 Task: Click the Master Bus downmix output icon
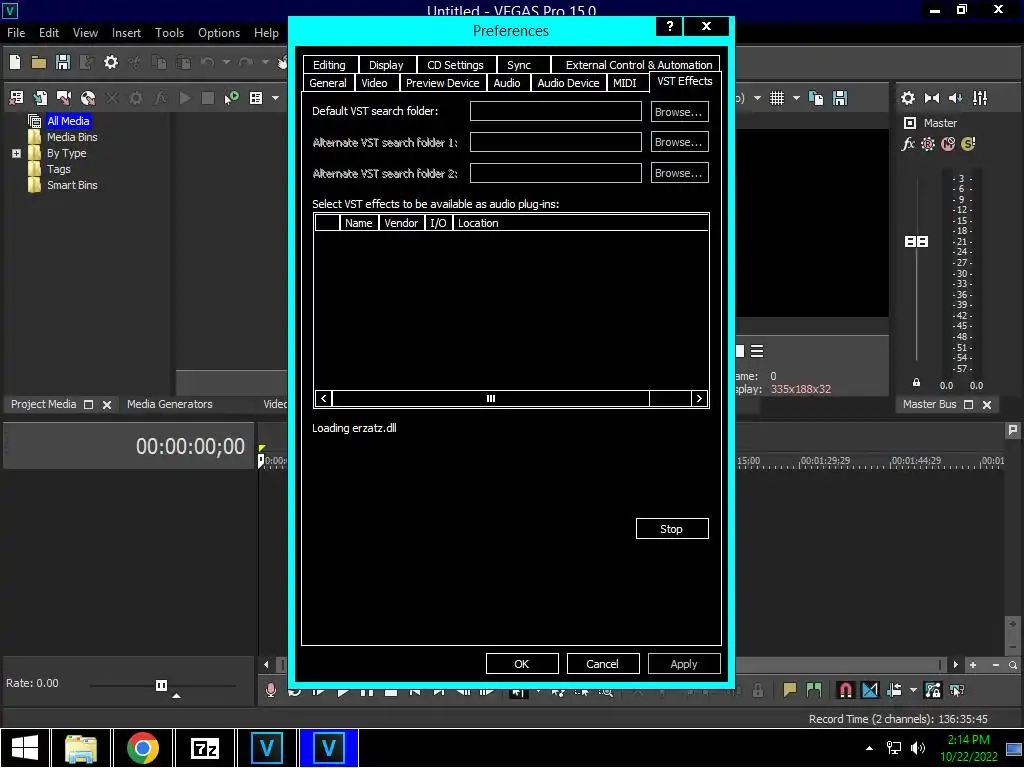932,98
